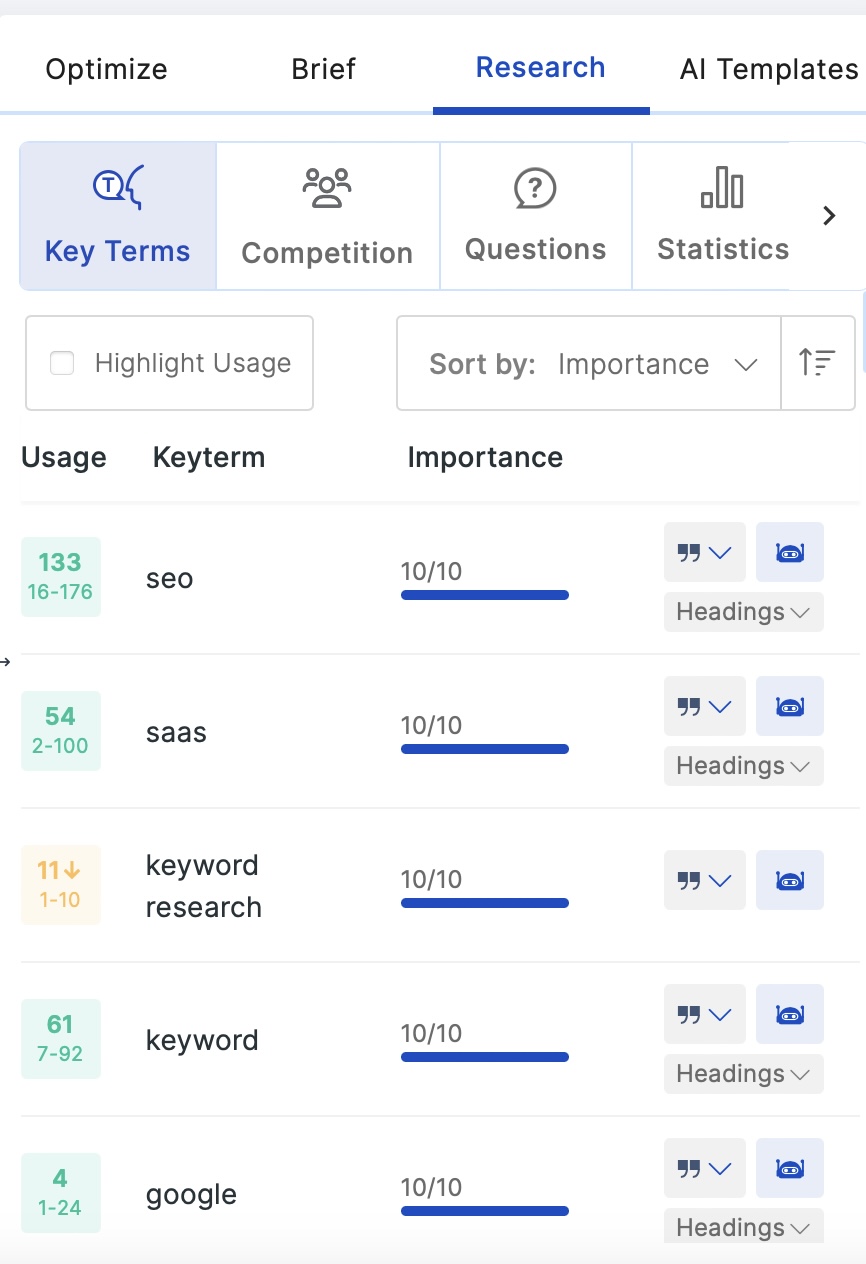Click the AI robot icon for google
Screen dimensions: 866x1264
pyautogui.click(x=789, y=1168)
